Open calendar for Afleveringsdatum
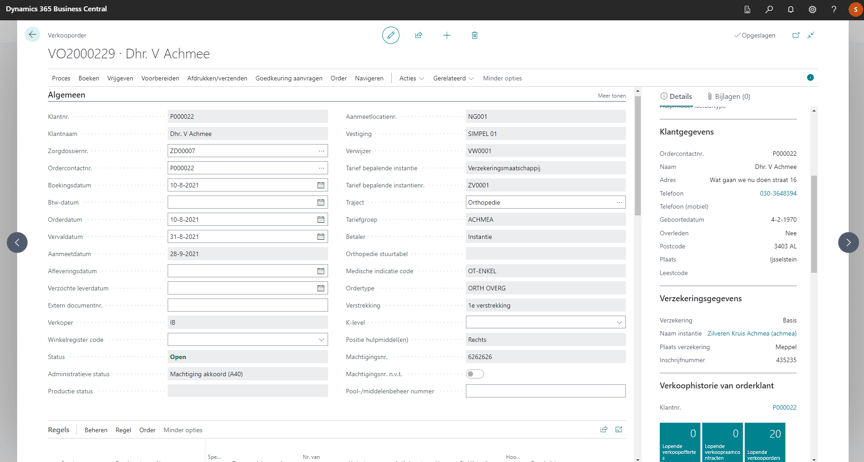This screenshot has width=864, height=462. (321, 271)
